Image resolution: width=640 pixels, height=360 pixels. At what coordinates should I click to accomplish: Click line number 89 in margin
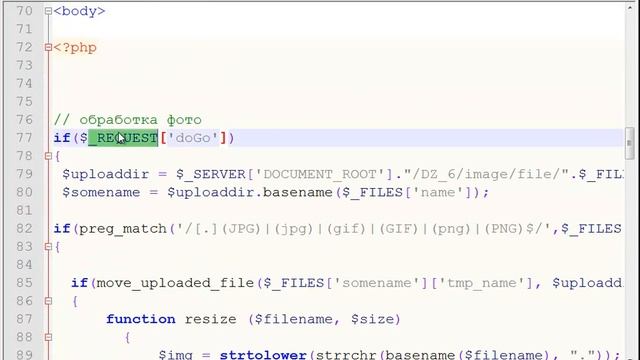(x=24, y=354)
